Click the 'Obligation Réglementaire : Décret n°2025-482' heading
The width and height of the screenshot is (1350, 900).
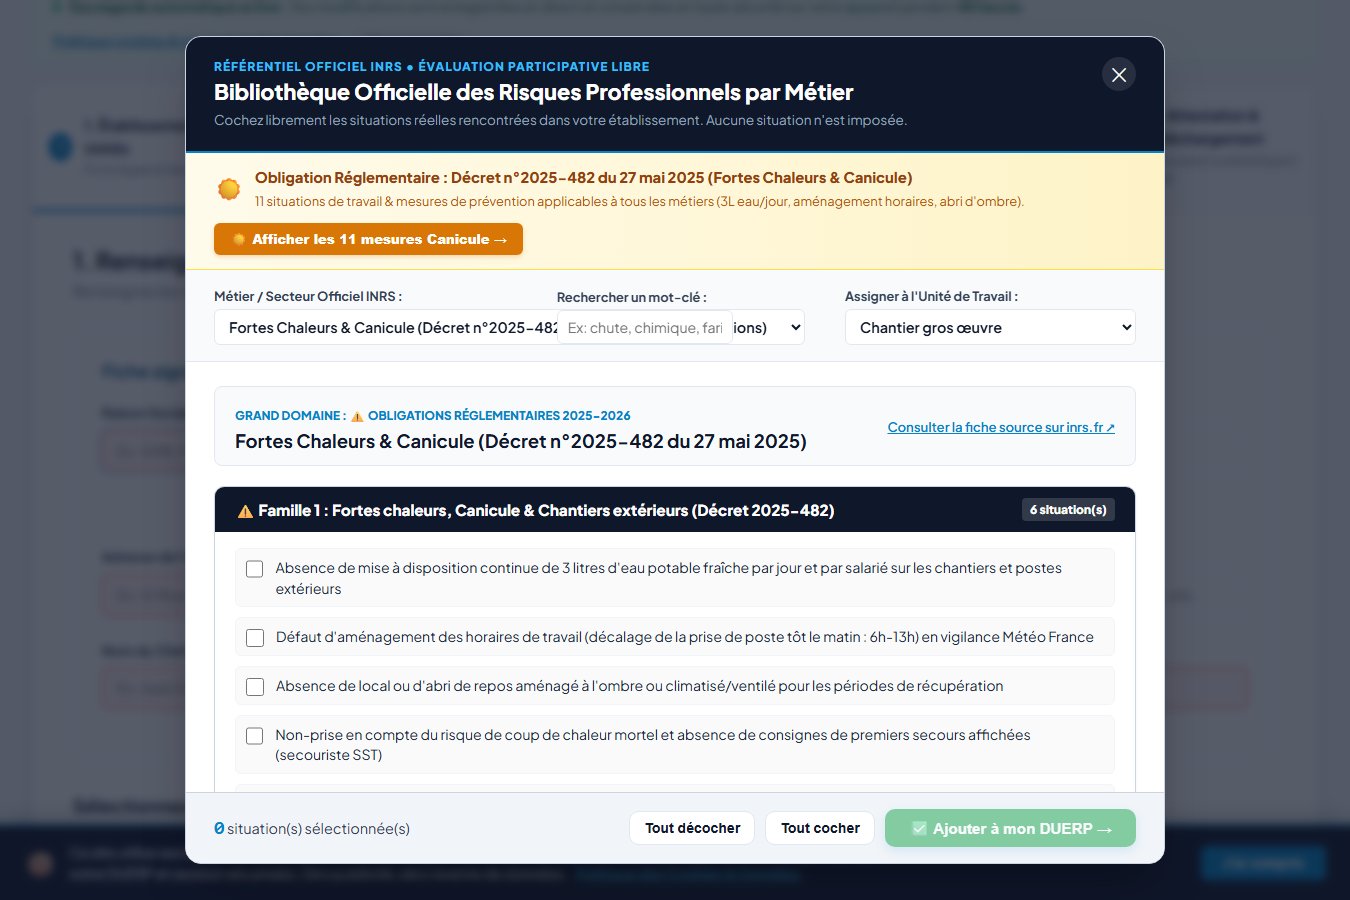(583, 178)
